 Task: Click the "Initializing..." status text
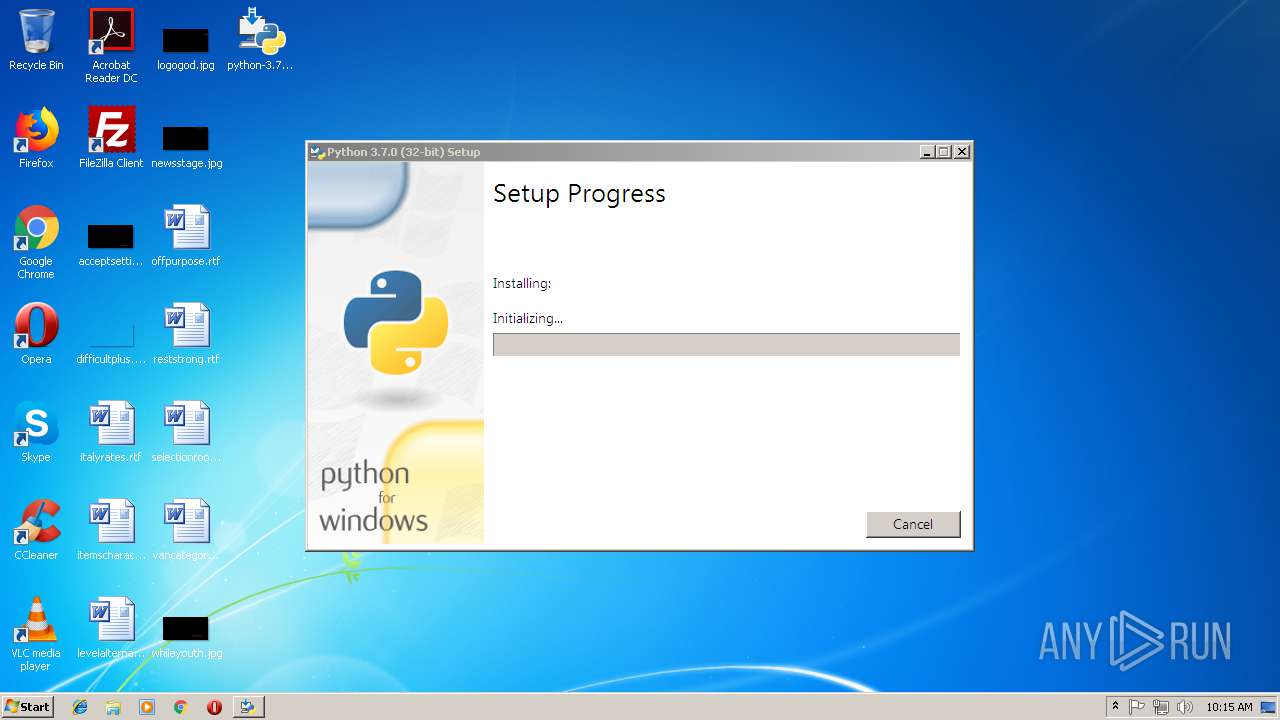pyautogui.click(x=528, y=318)
